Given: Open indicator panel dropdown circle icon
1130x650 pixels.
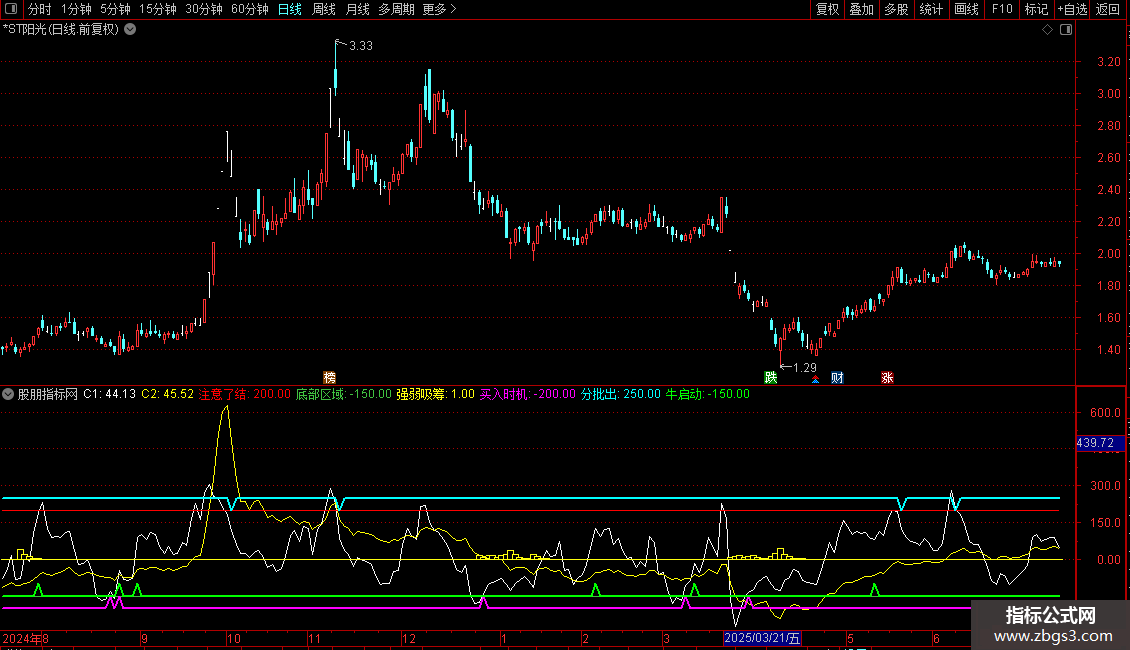Looking at the screenshot, I should coord(8,394).
